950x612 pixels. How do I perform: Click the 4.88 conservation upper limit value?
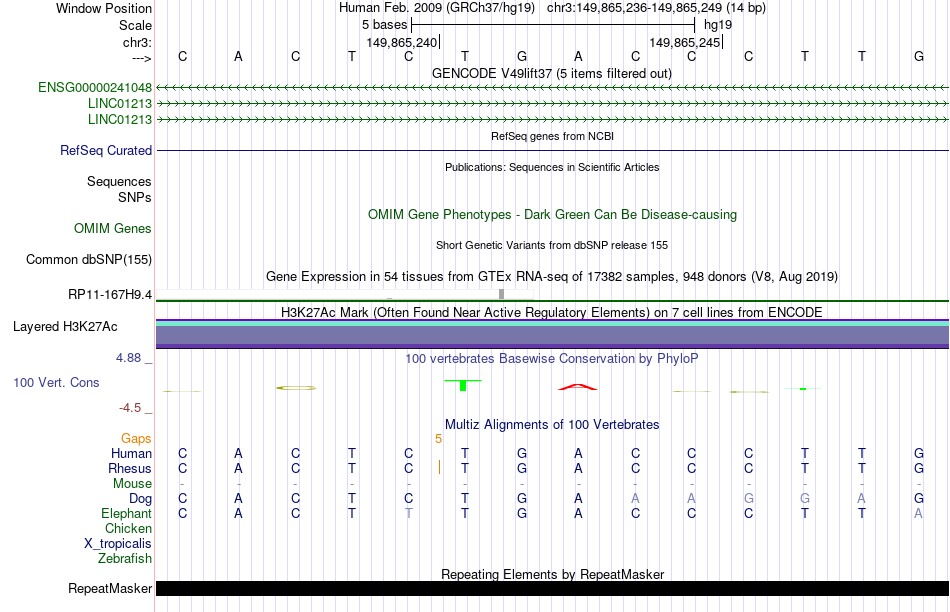(128, 358)
